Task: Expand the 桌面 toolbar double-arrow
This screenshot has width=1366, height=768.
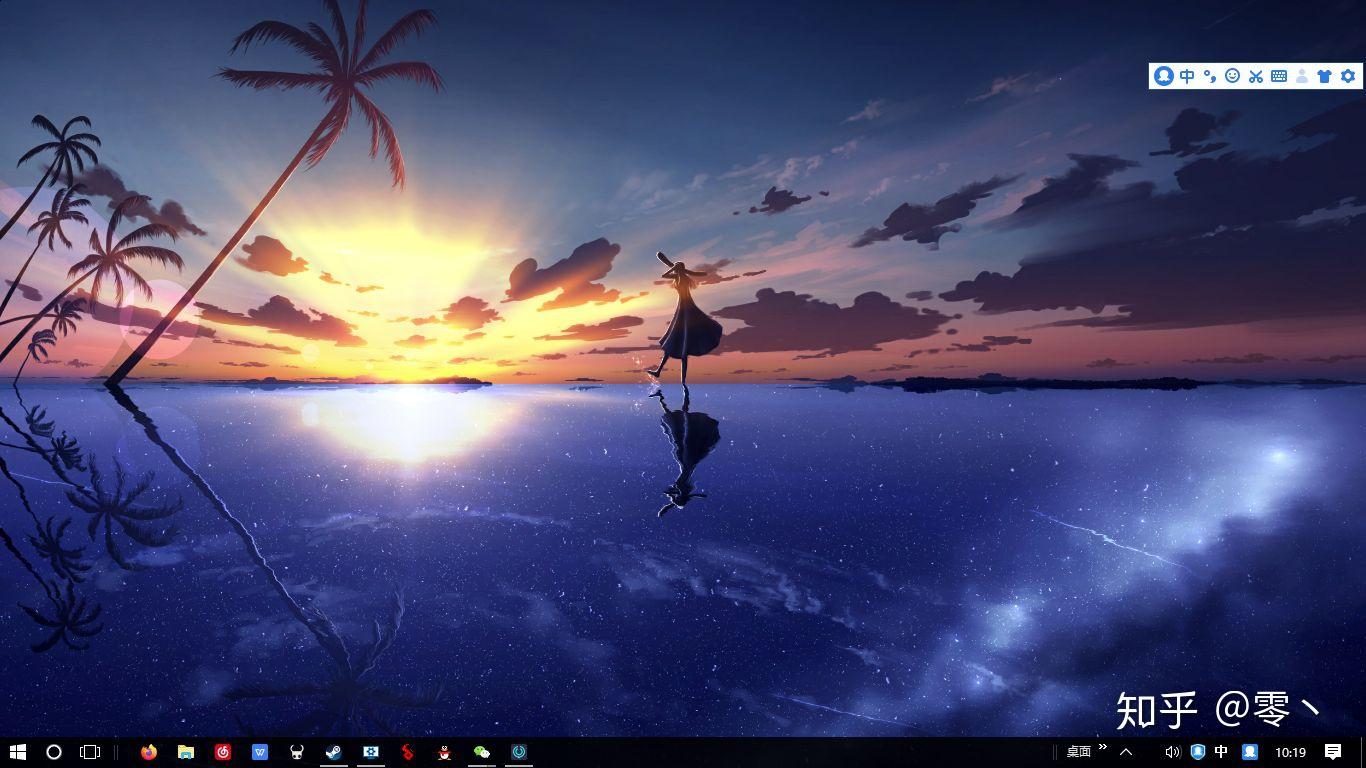Action: click(x=1102, y=748)
